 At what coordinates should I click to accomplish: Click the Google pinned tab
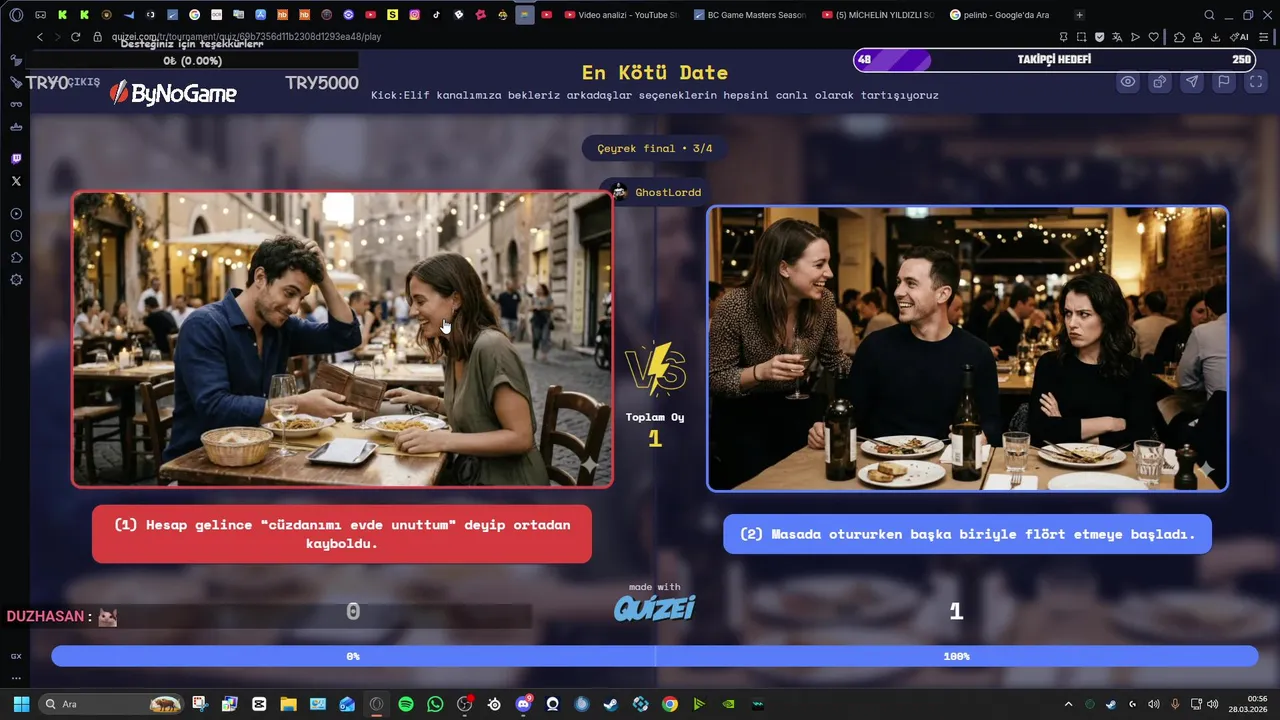pos(194,15)
